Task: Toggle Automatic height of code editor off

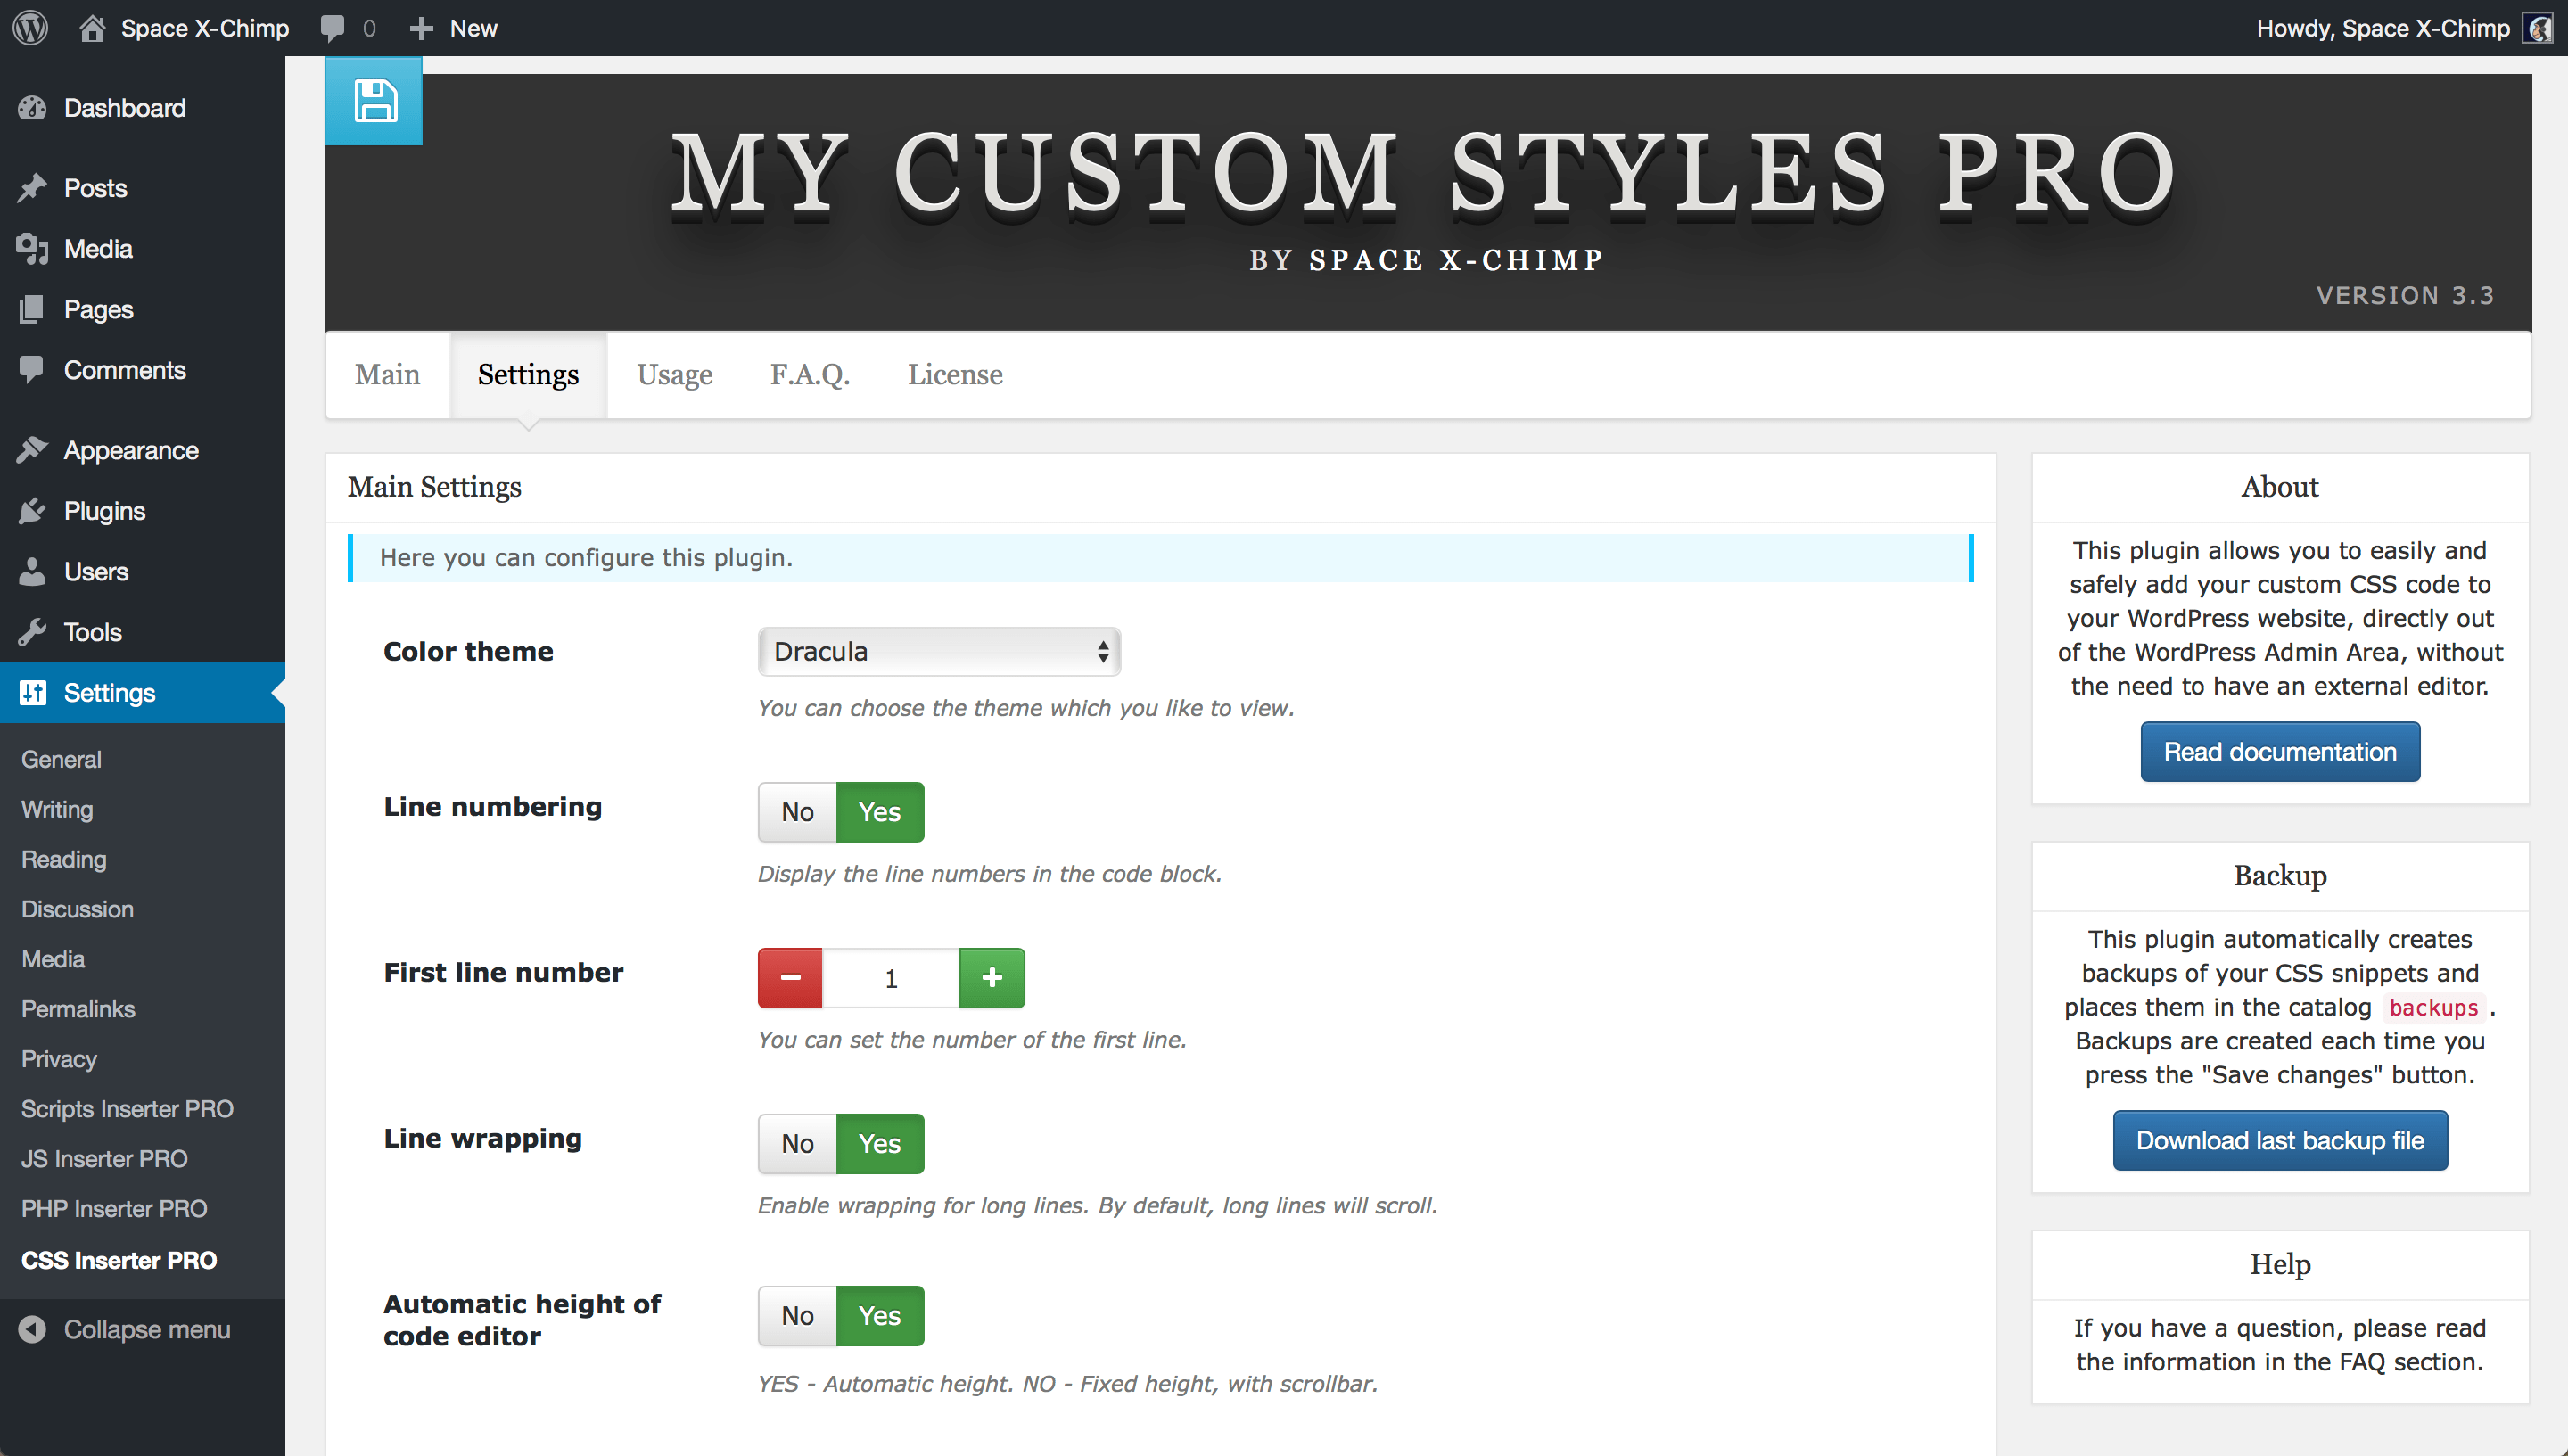Action: click(797, 1315)
